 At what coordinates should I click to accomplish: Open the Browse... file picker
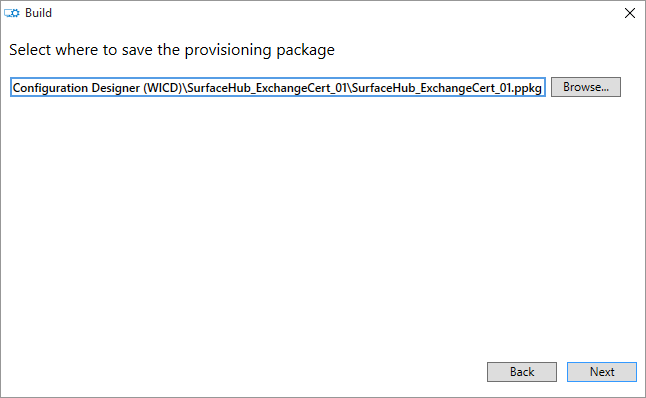585,87
